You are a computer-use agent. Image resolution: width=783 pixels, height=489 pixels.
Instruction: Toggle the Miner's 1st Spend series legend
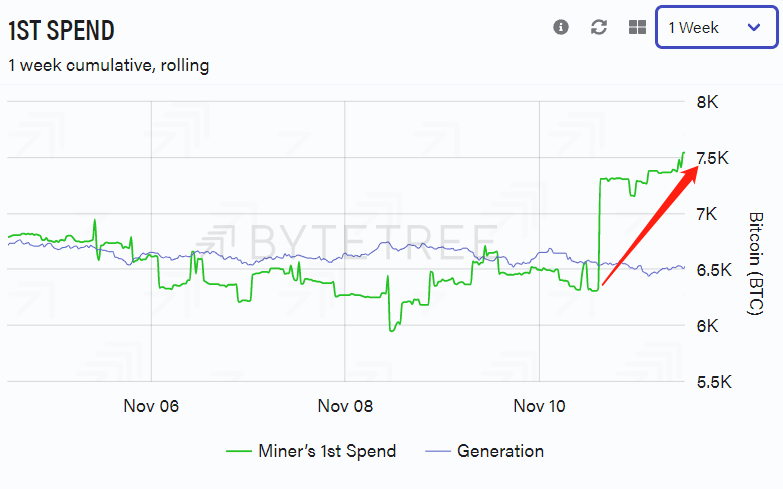point(311,451)
